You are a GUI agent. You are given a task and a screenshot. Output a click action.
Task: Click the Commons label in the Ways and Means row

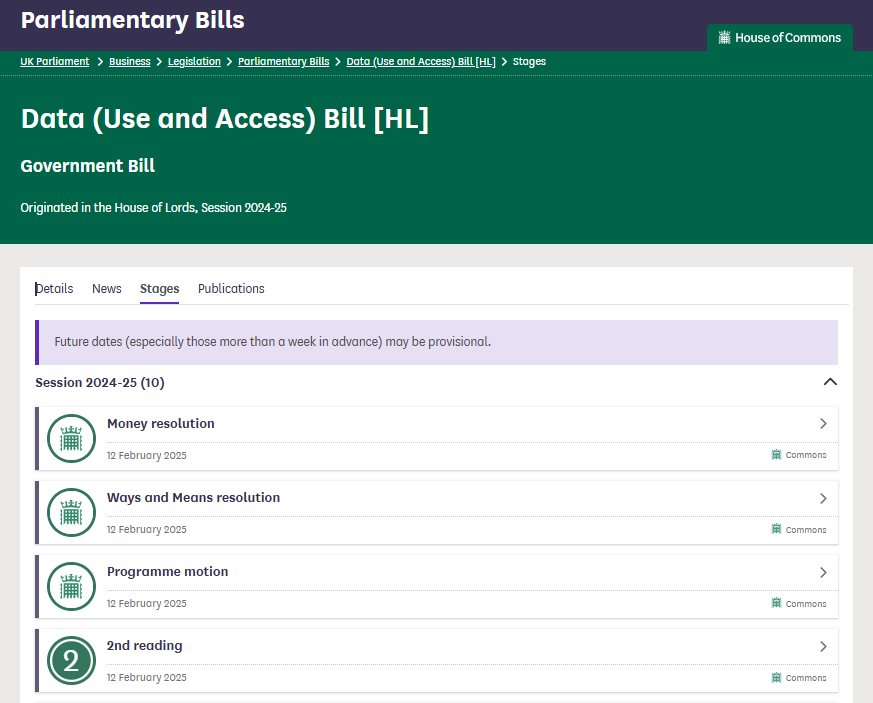806,529
